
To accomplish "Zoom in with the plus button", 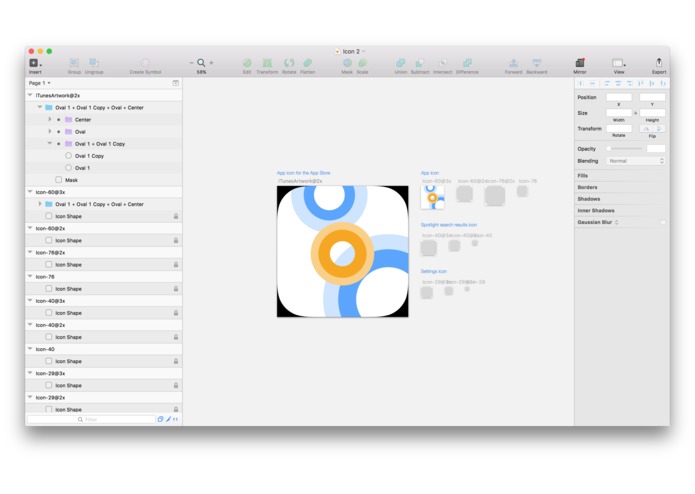I will point(211,63).
